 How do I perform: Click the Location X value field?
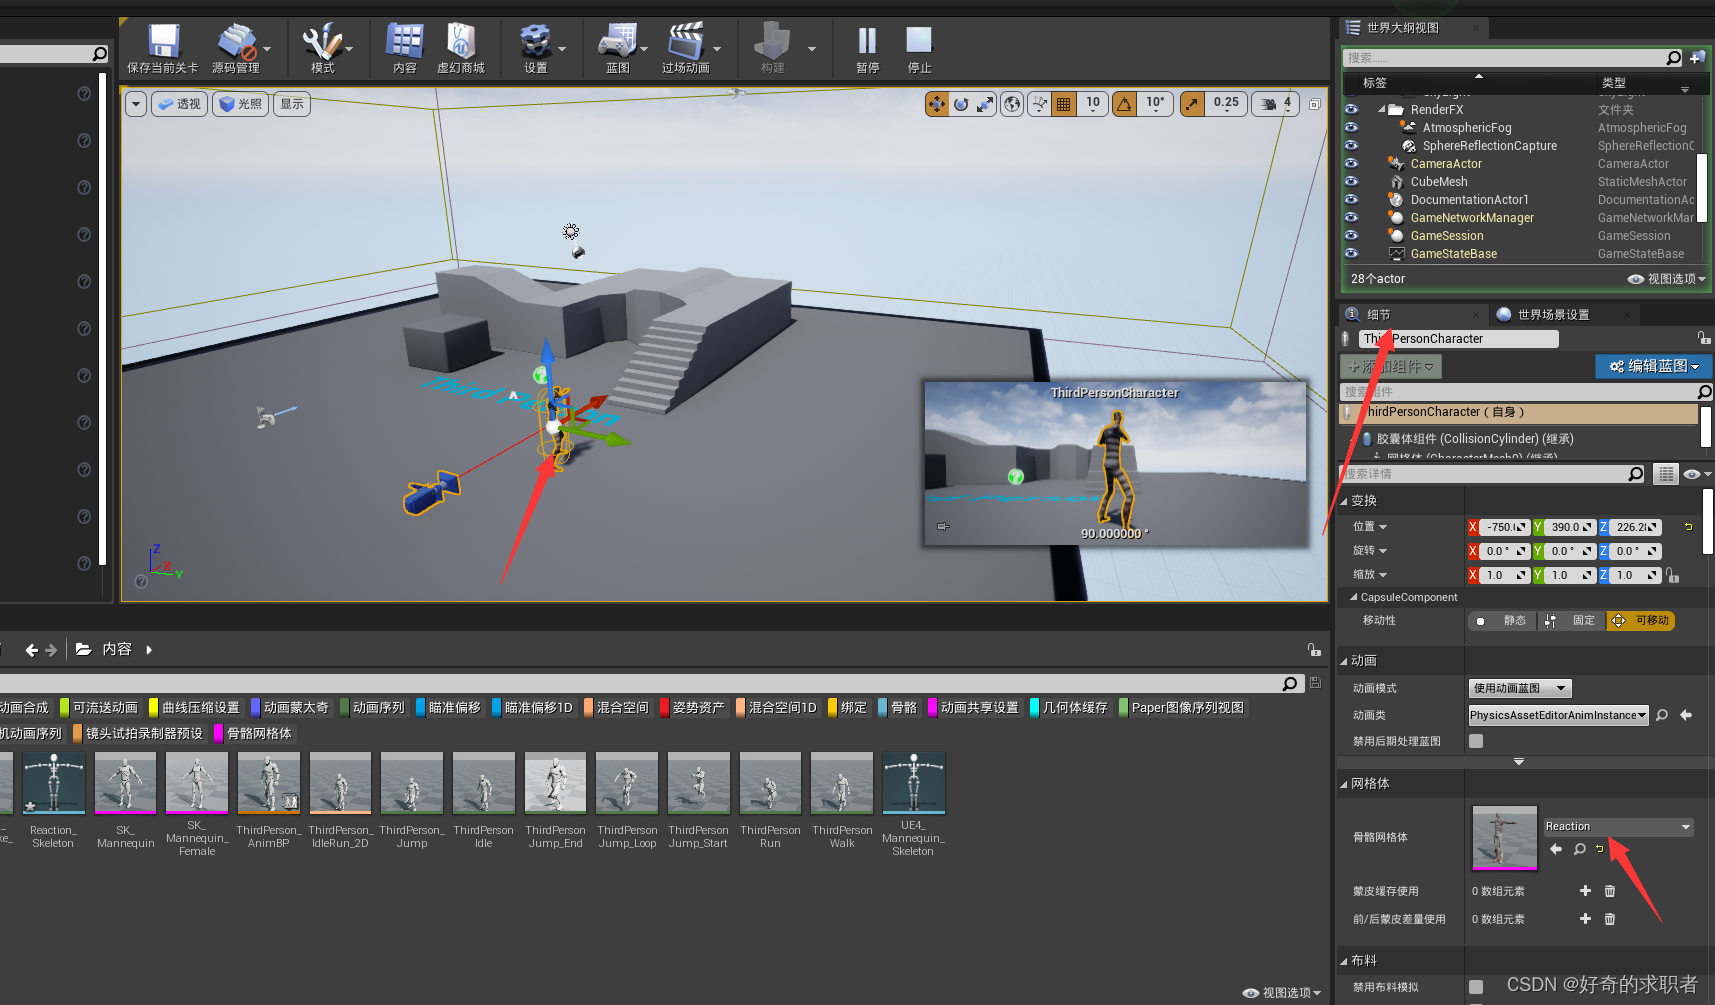pyautogui.click(x=1504, y=527)
